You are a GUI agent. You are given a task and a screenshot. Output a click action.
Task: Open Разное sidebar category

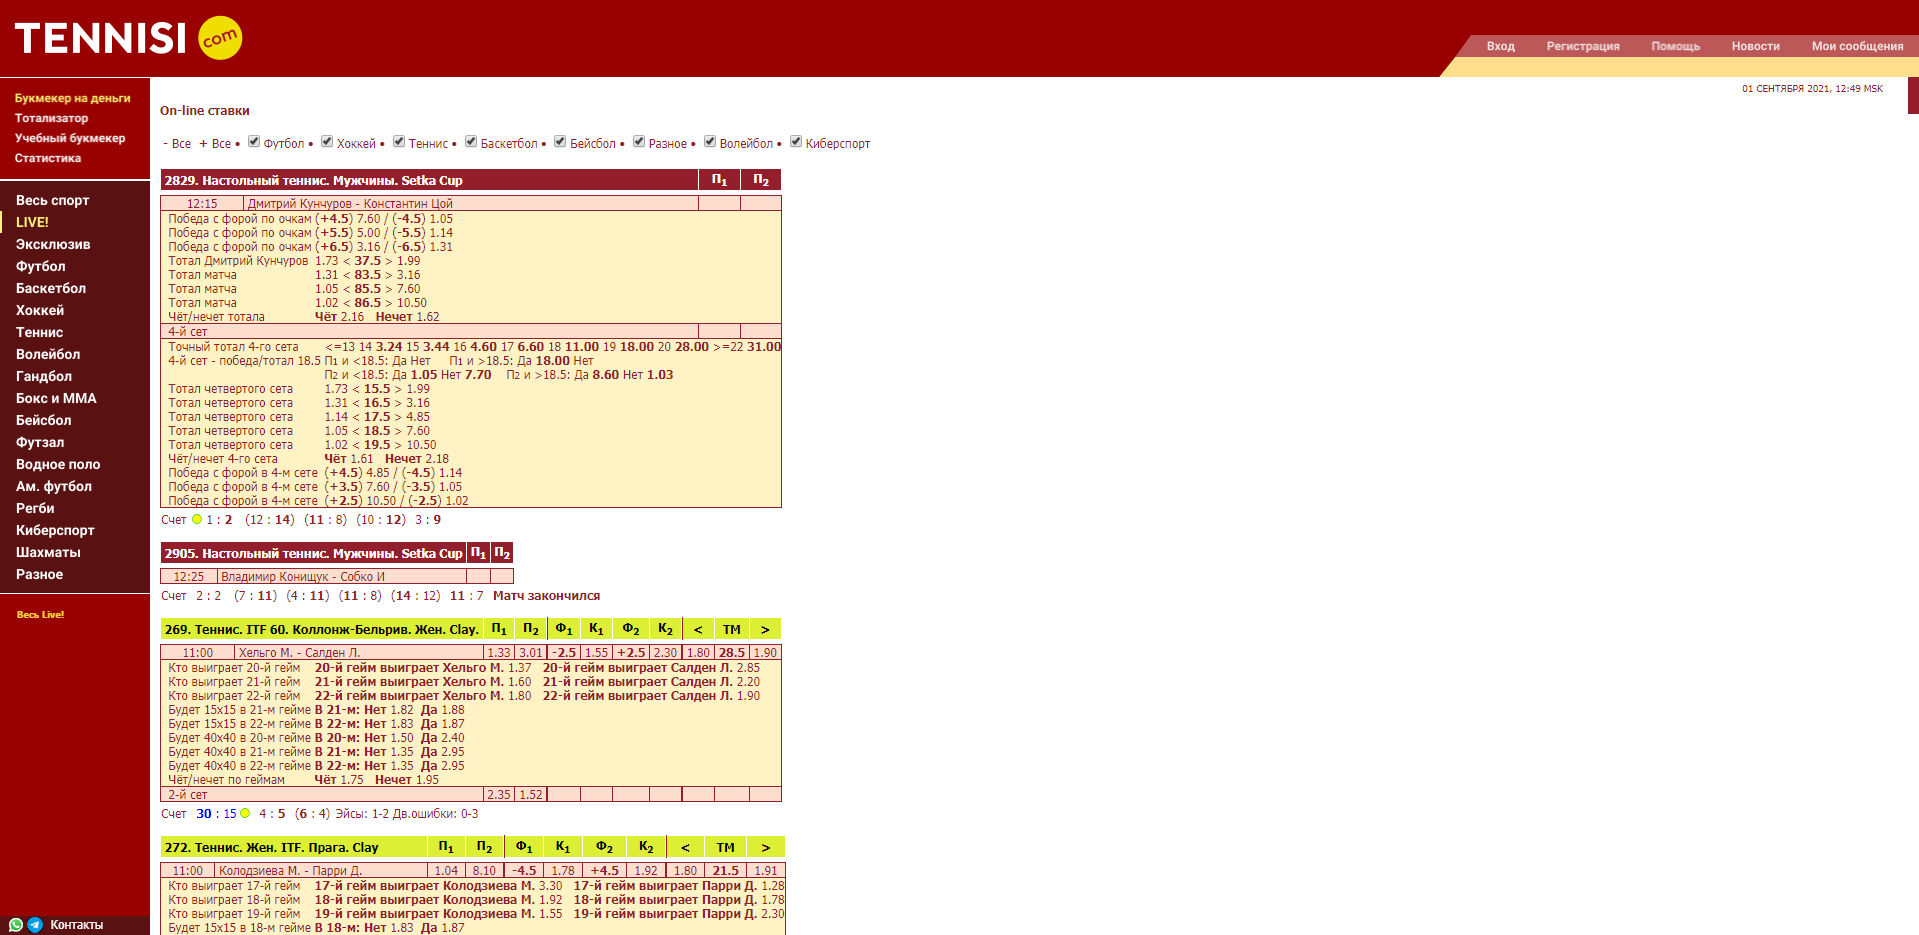coord(39,574)
